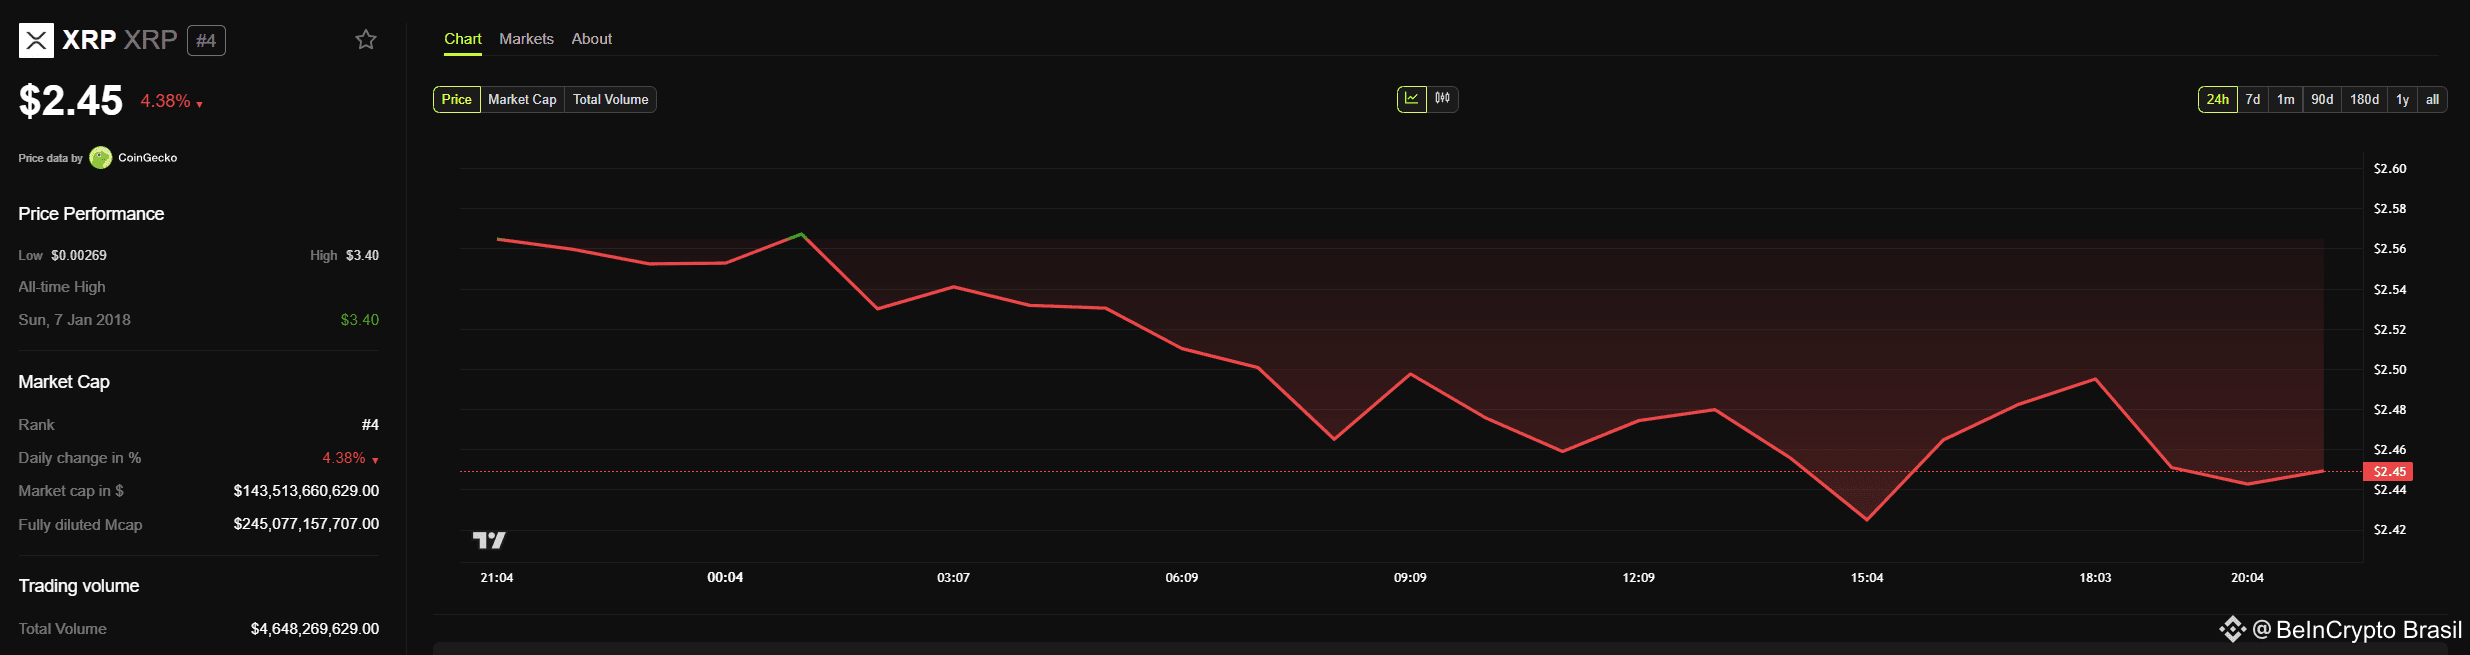Open the Chart tab
This screenshot has width=2470, height=655.
point(463,39)
